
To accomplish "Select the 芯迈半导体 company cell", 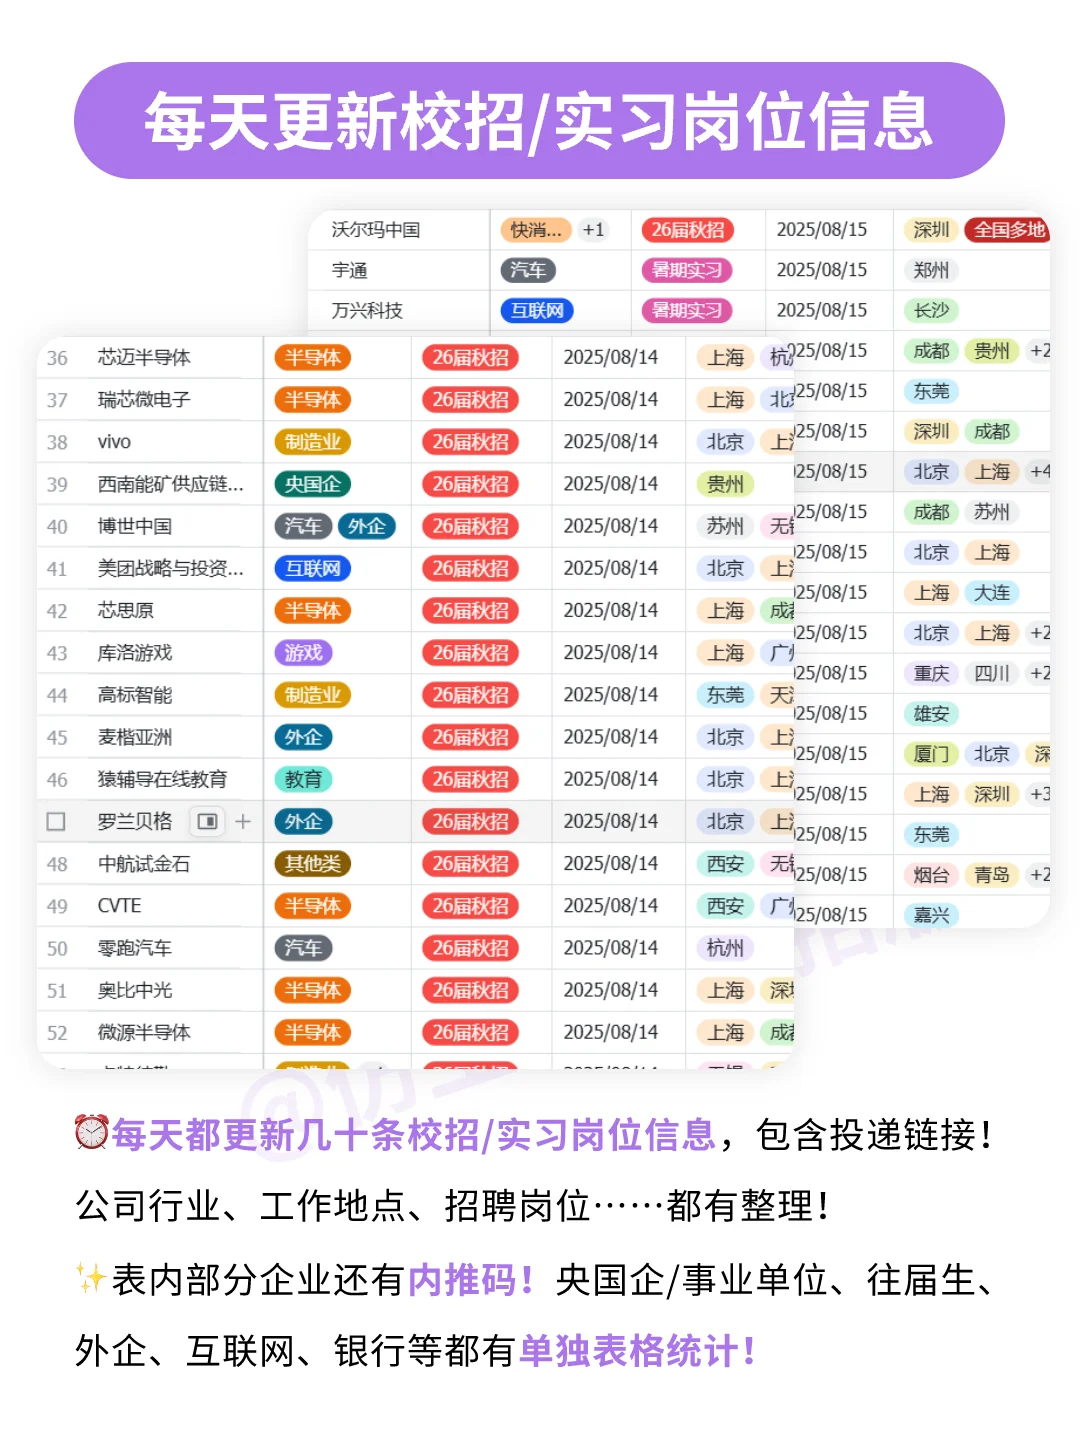I will [144, 358].
